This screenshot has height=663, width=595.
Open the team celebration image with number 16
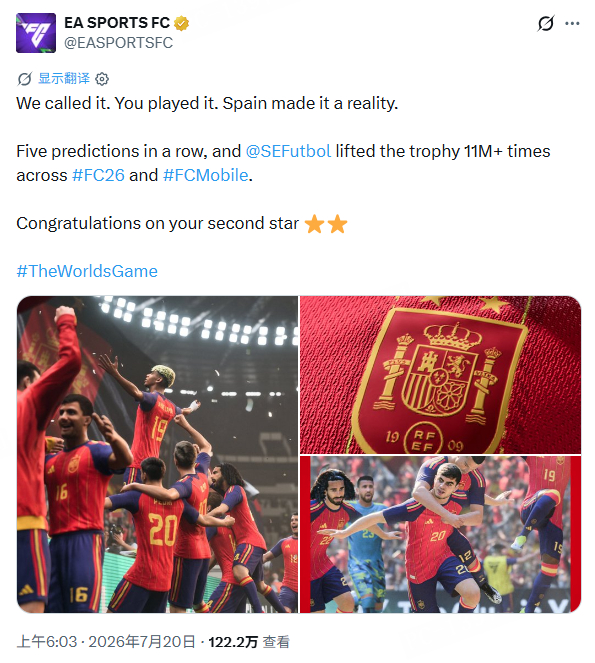tap(157, 454)
